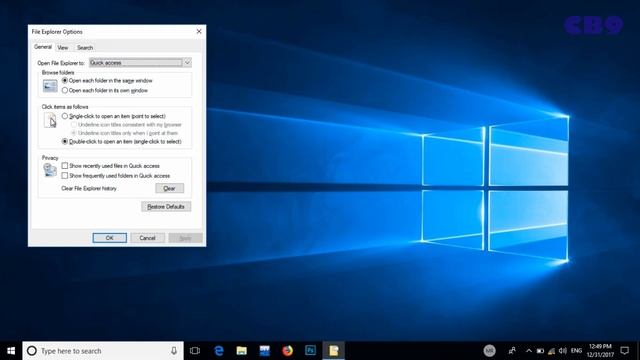Click the Cortana circle icon
This screenshot has height=360, width=640.
tap(31, 351)
